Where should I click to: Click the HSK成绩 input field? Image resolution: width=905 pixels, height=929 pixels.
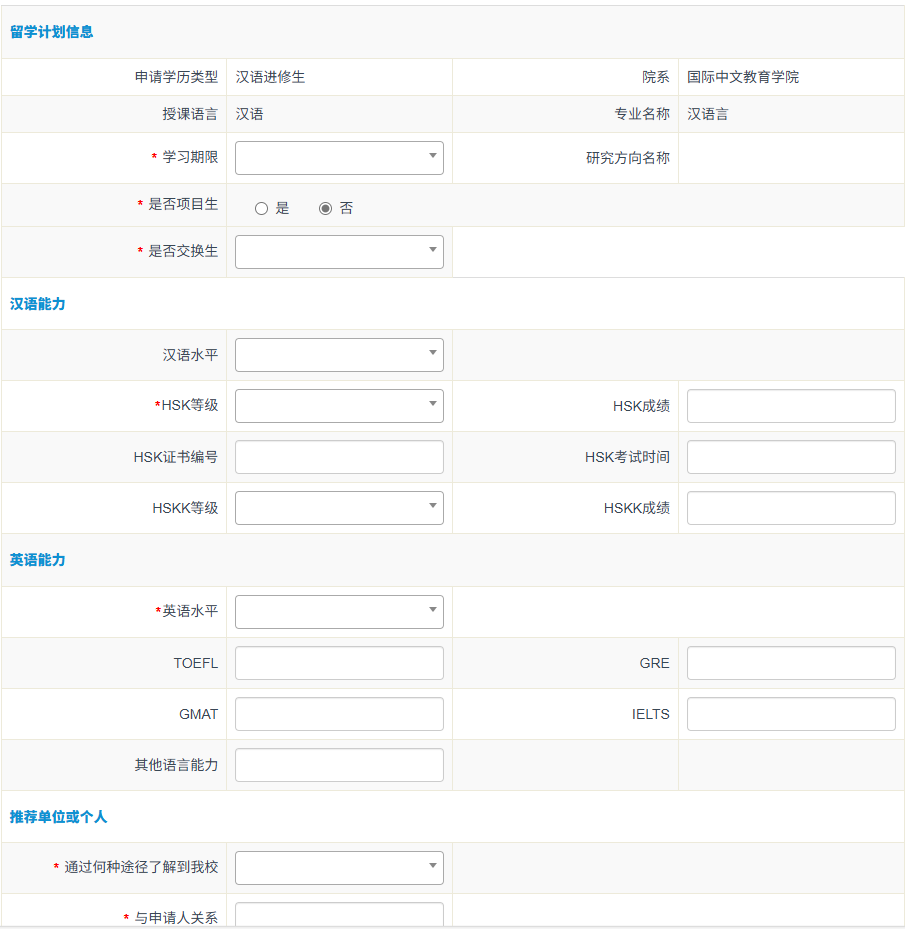[x=790, y=406]
